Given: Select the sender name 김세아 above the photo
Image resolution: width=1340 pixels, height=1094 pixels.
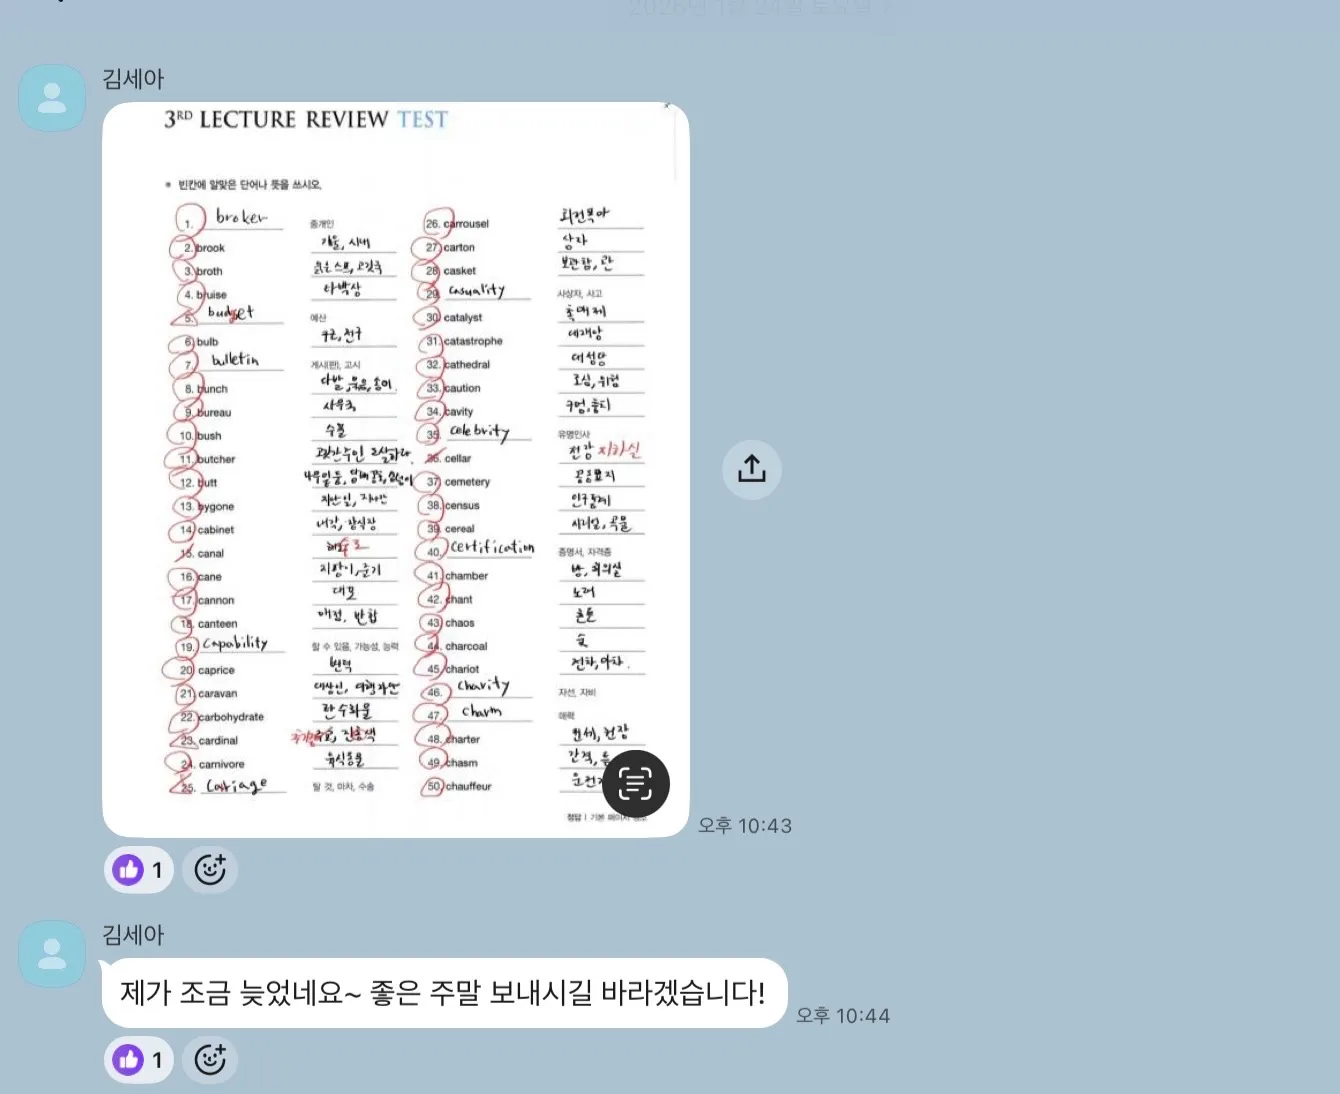Looking at the screenshot, I should pyautogui.click(x=132, y=79).
